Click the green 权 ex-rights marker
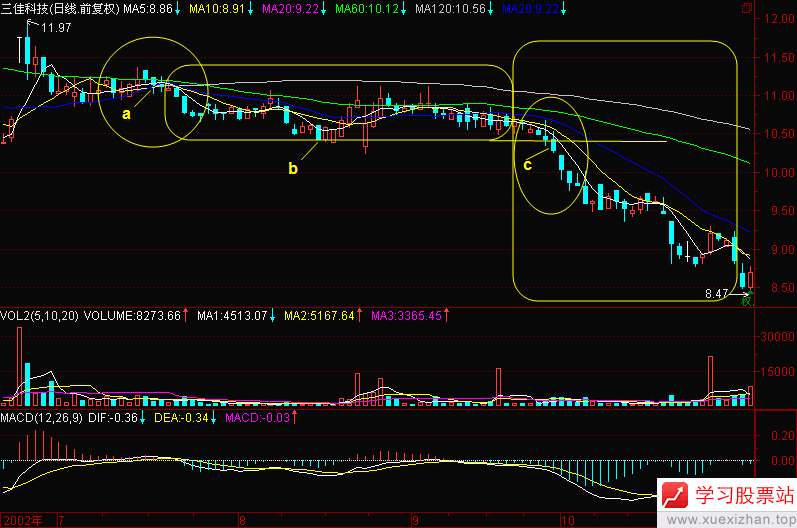This screenshot has width=797, height=528. (x=746, y=301)
